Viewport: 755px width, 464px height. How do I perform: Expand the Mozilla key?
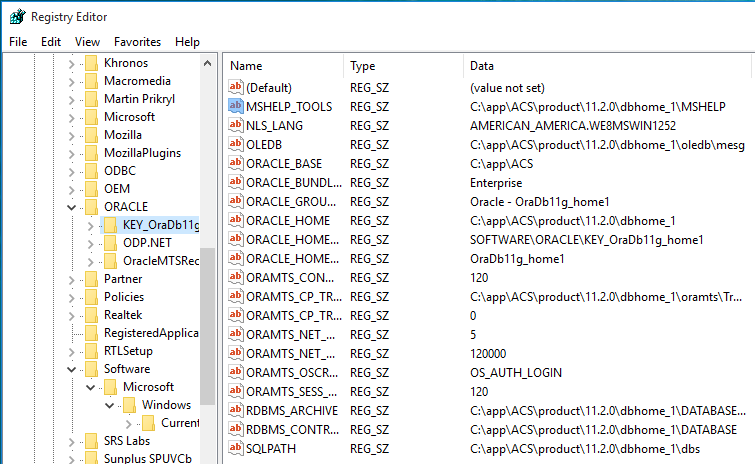[x=72, y=135]
